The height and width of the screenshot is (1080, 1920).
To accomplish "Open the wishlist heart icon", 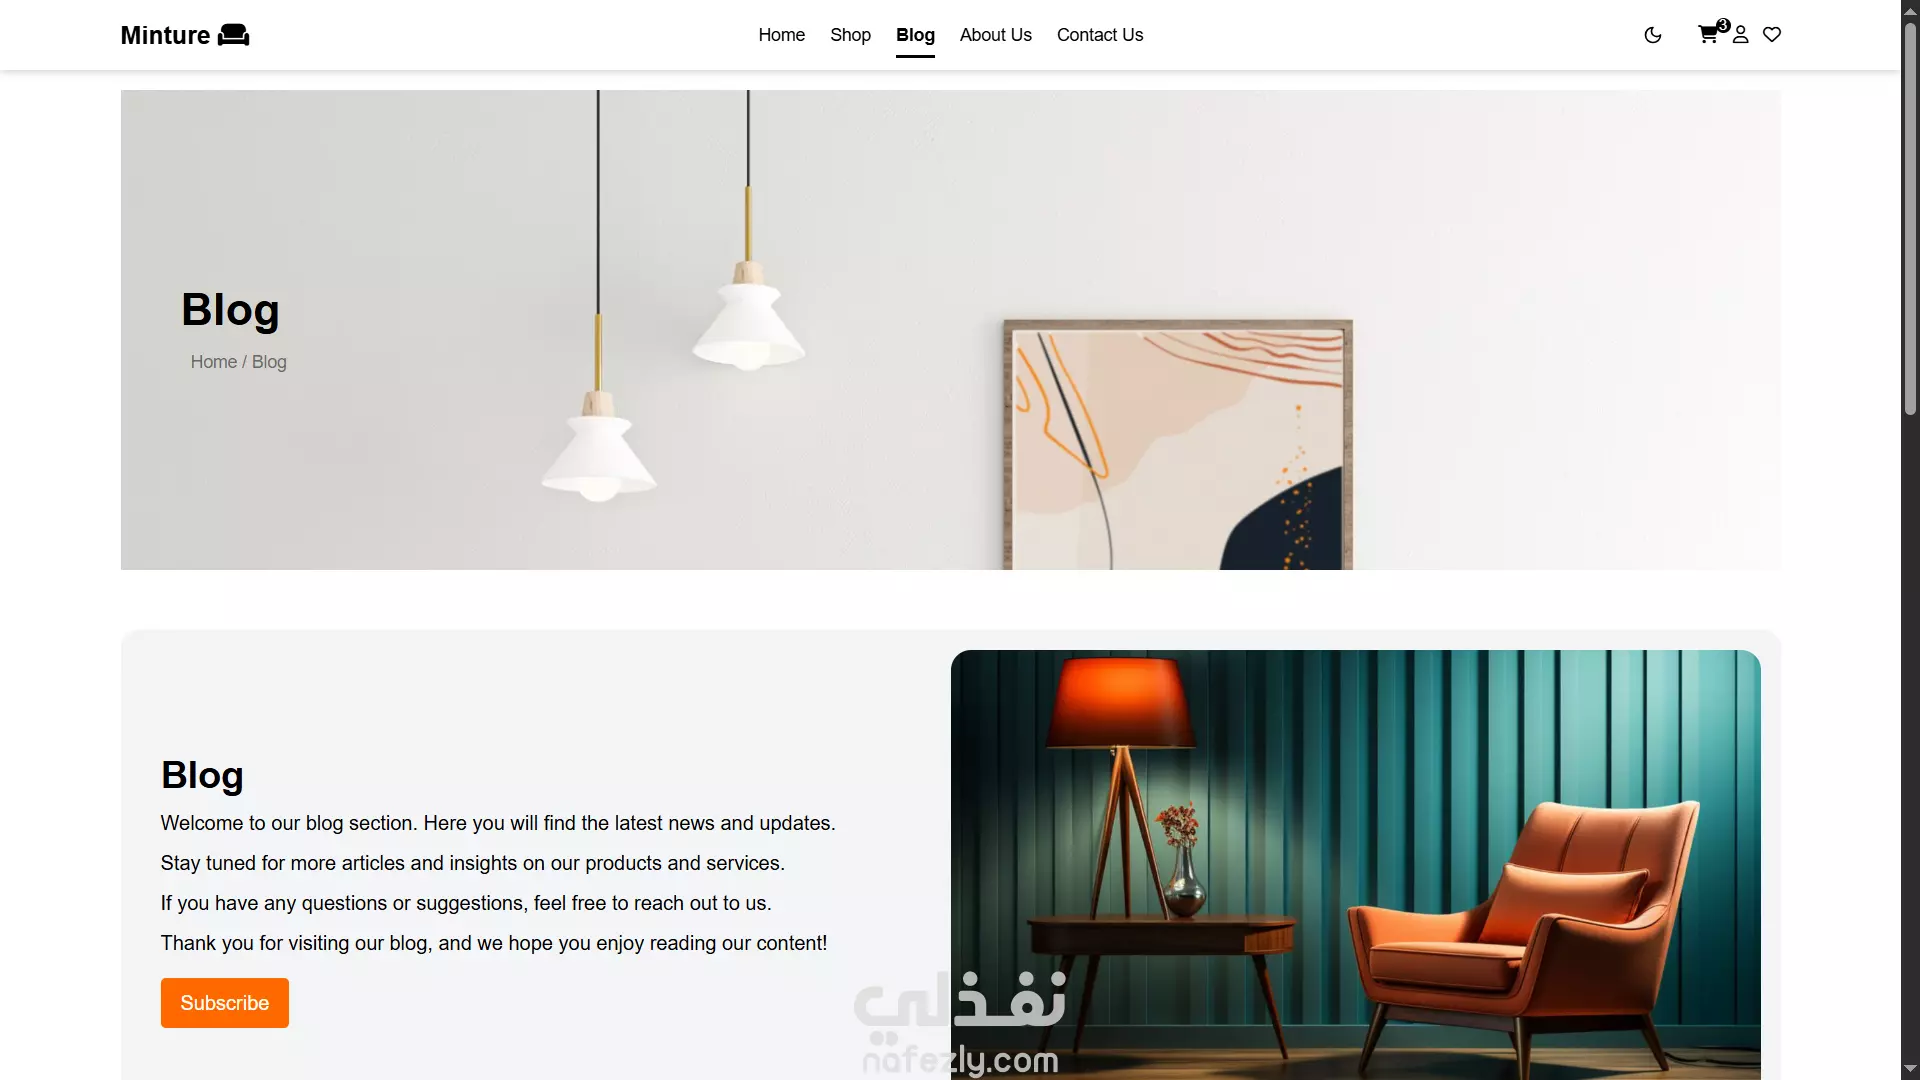I will click(1772, 35).
